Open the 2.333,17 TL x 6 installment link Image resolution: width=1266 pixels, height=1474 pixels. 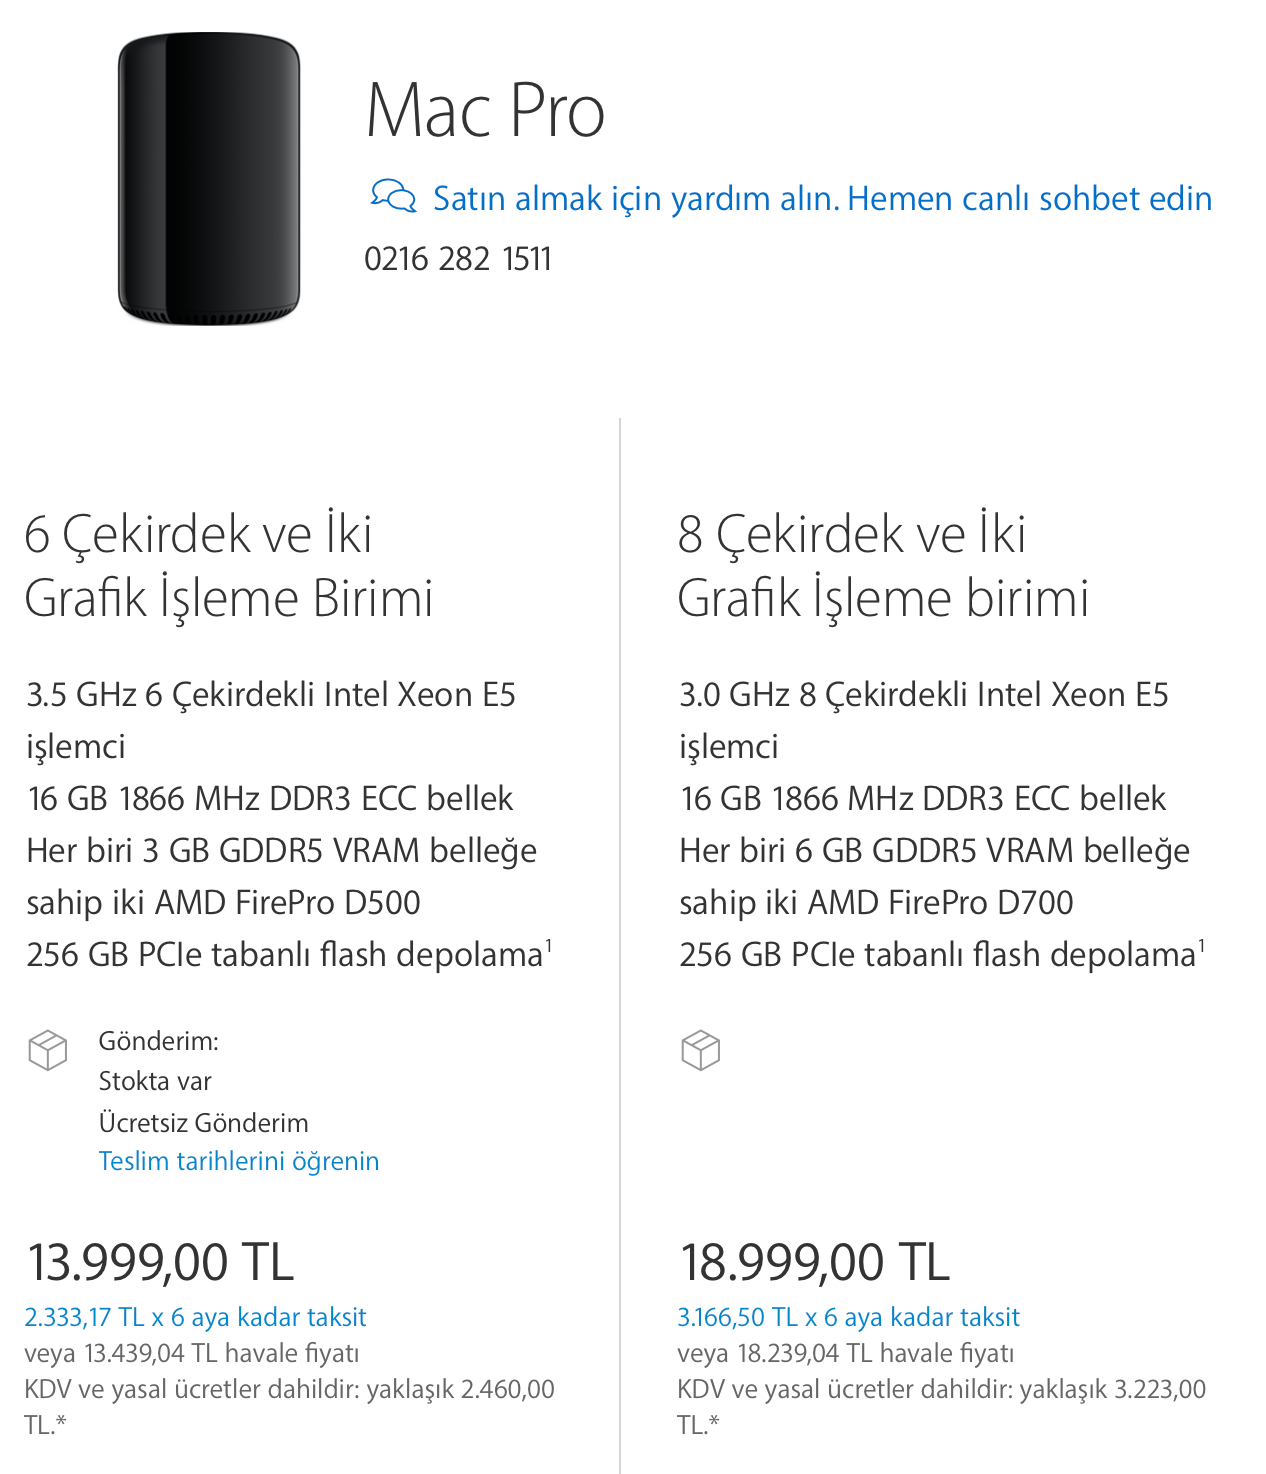coord(195,1317)
